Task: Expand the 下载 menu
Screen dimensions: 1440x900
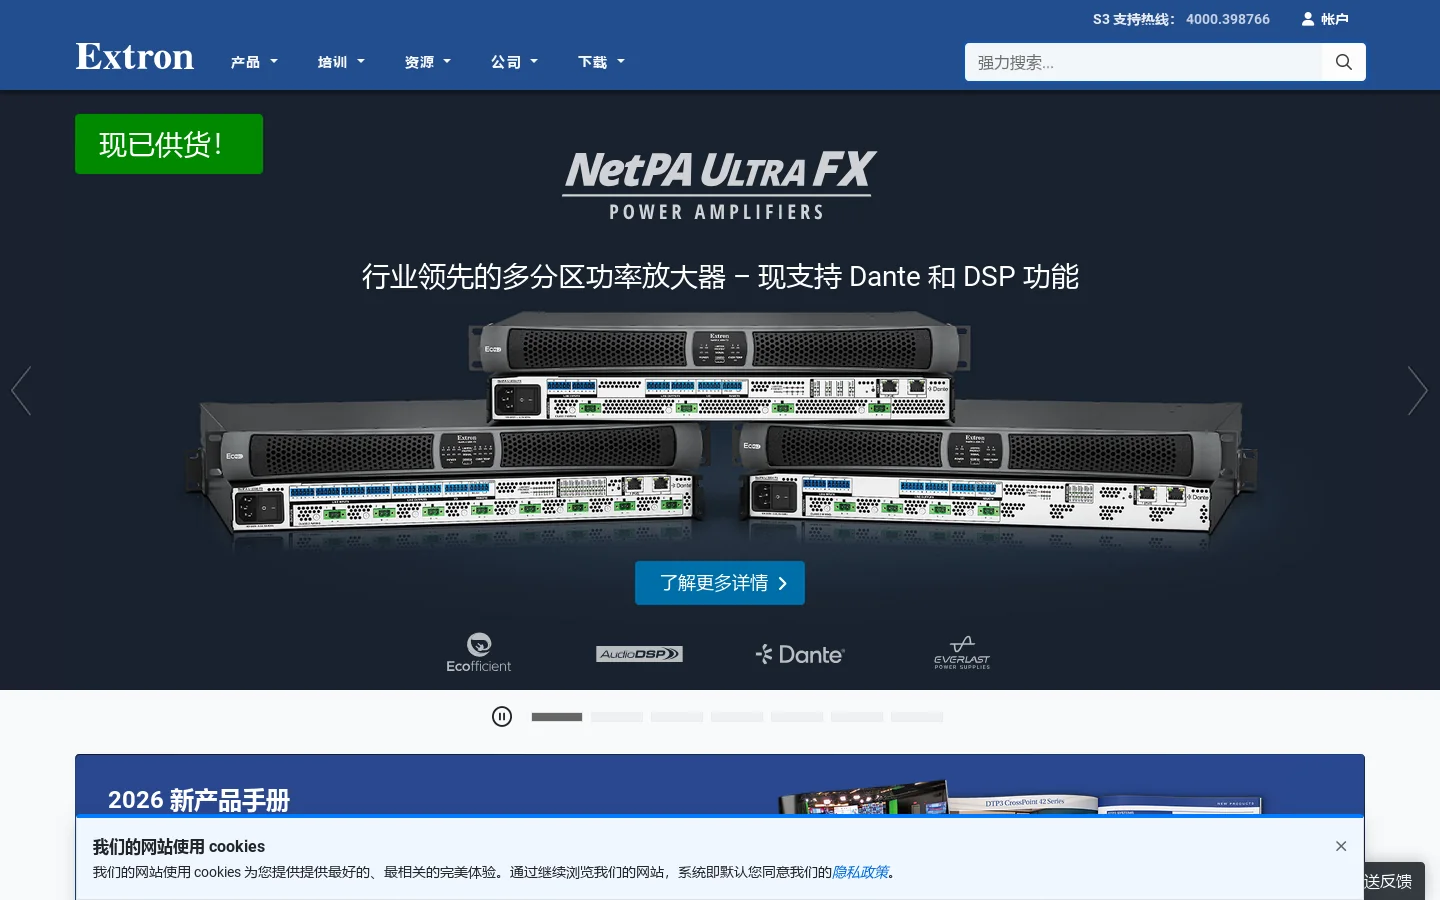Action: (x=601, y=62)
